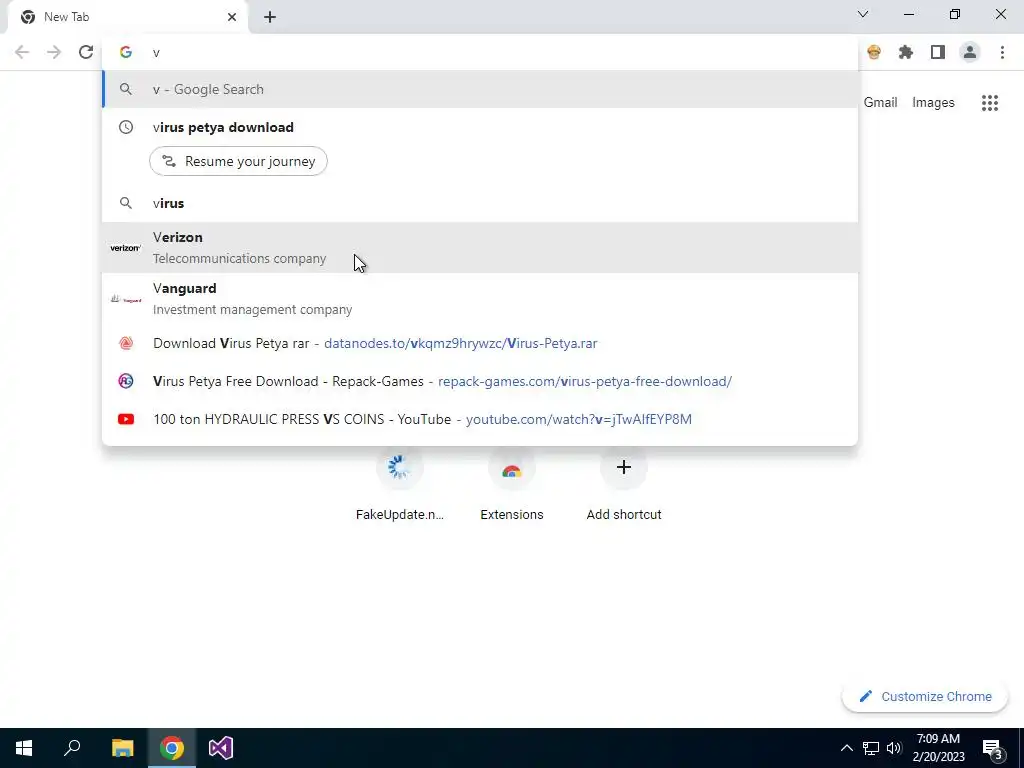Click the YouTube icon in suggestions

click(x=126, y=419)
